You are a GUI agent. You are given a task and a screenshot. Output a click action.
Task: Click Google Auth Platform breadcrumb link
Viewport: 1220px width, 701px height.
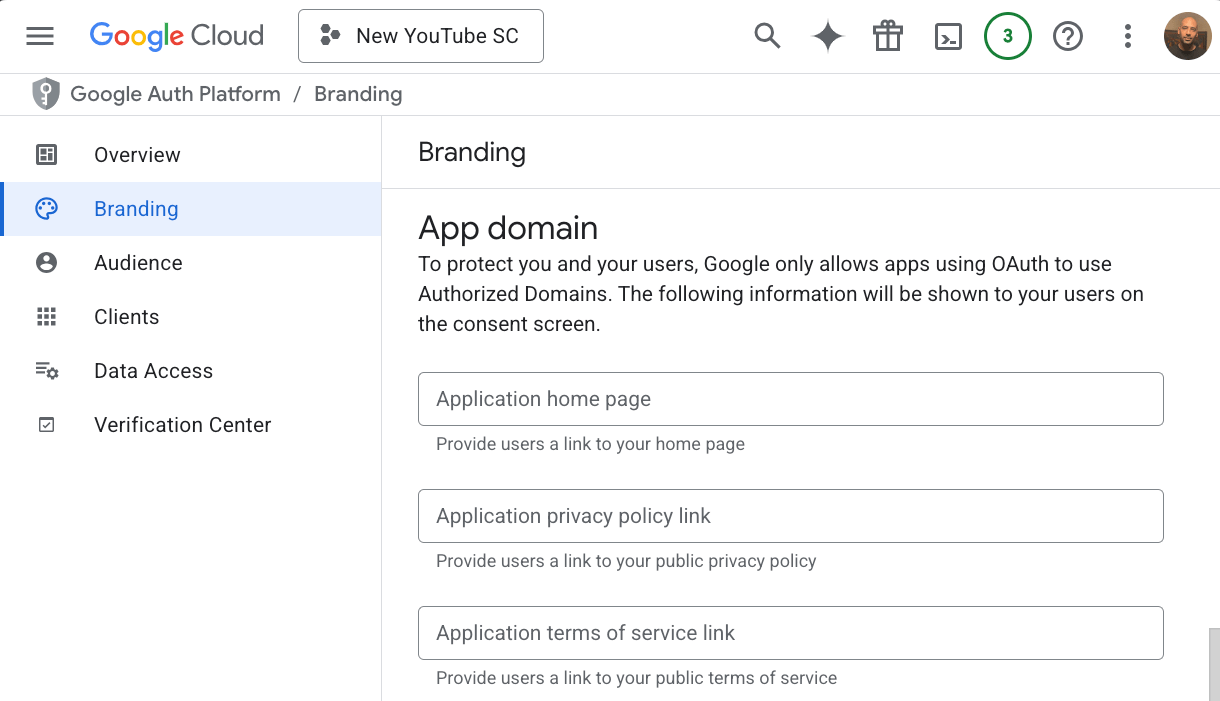[x=175, y=94]
